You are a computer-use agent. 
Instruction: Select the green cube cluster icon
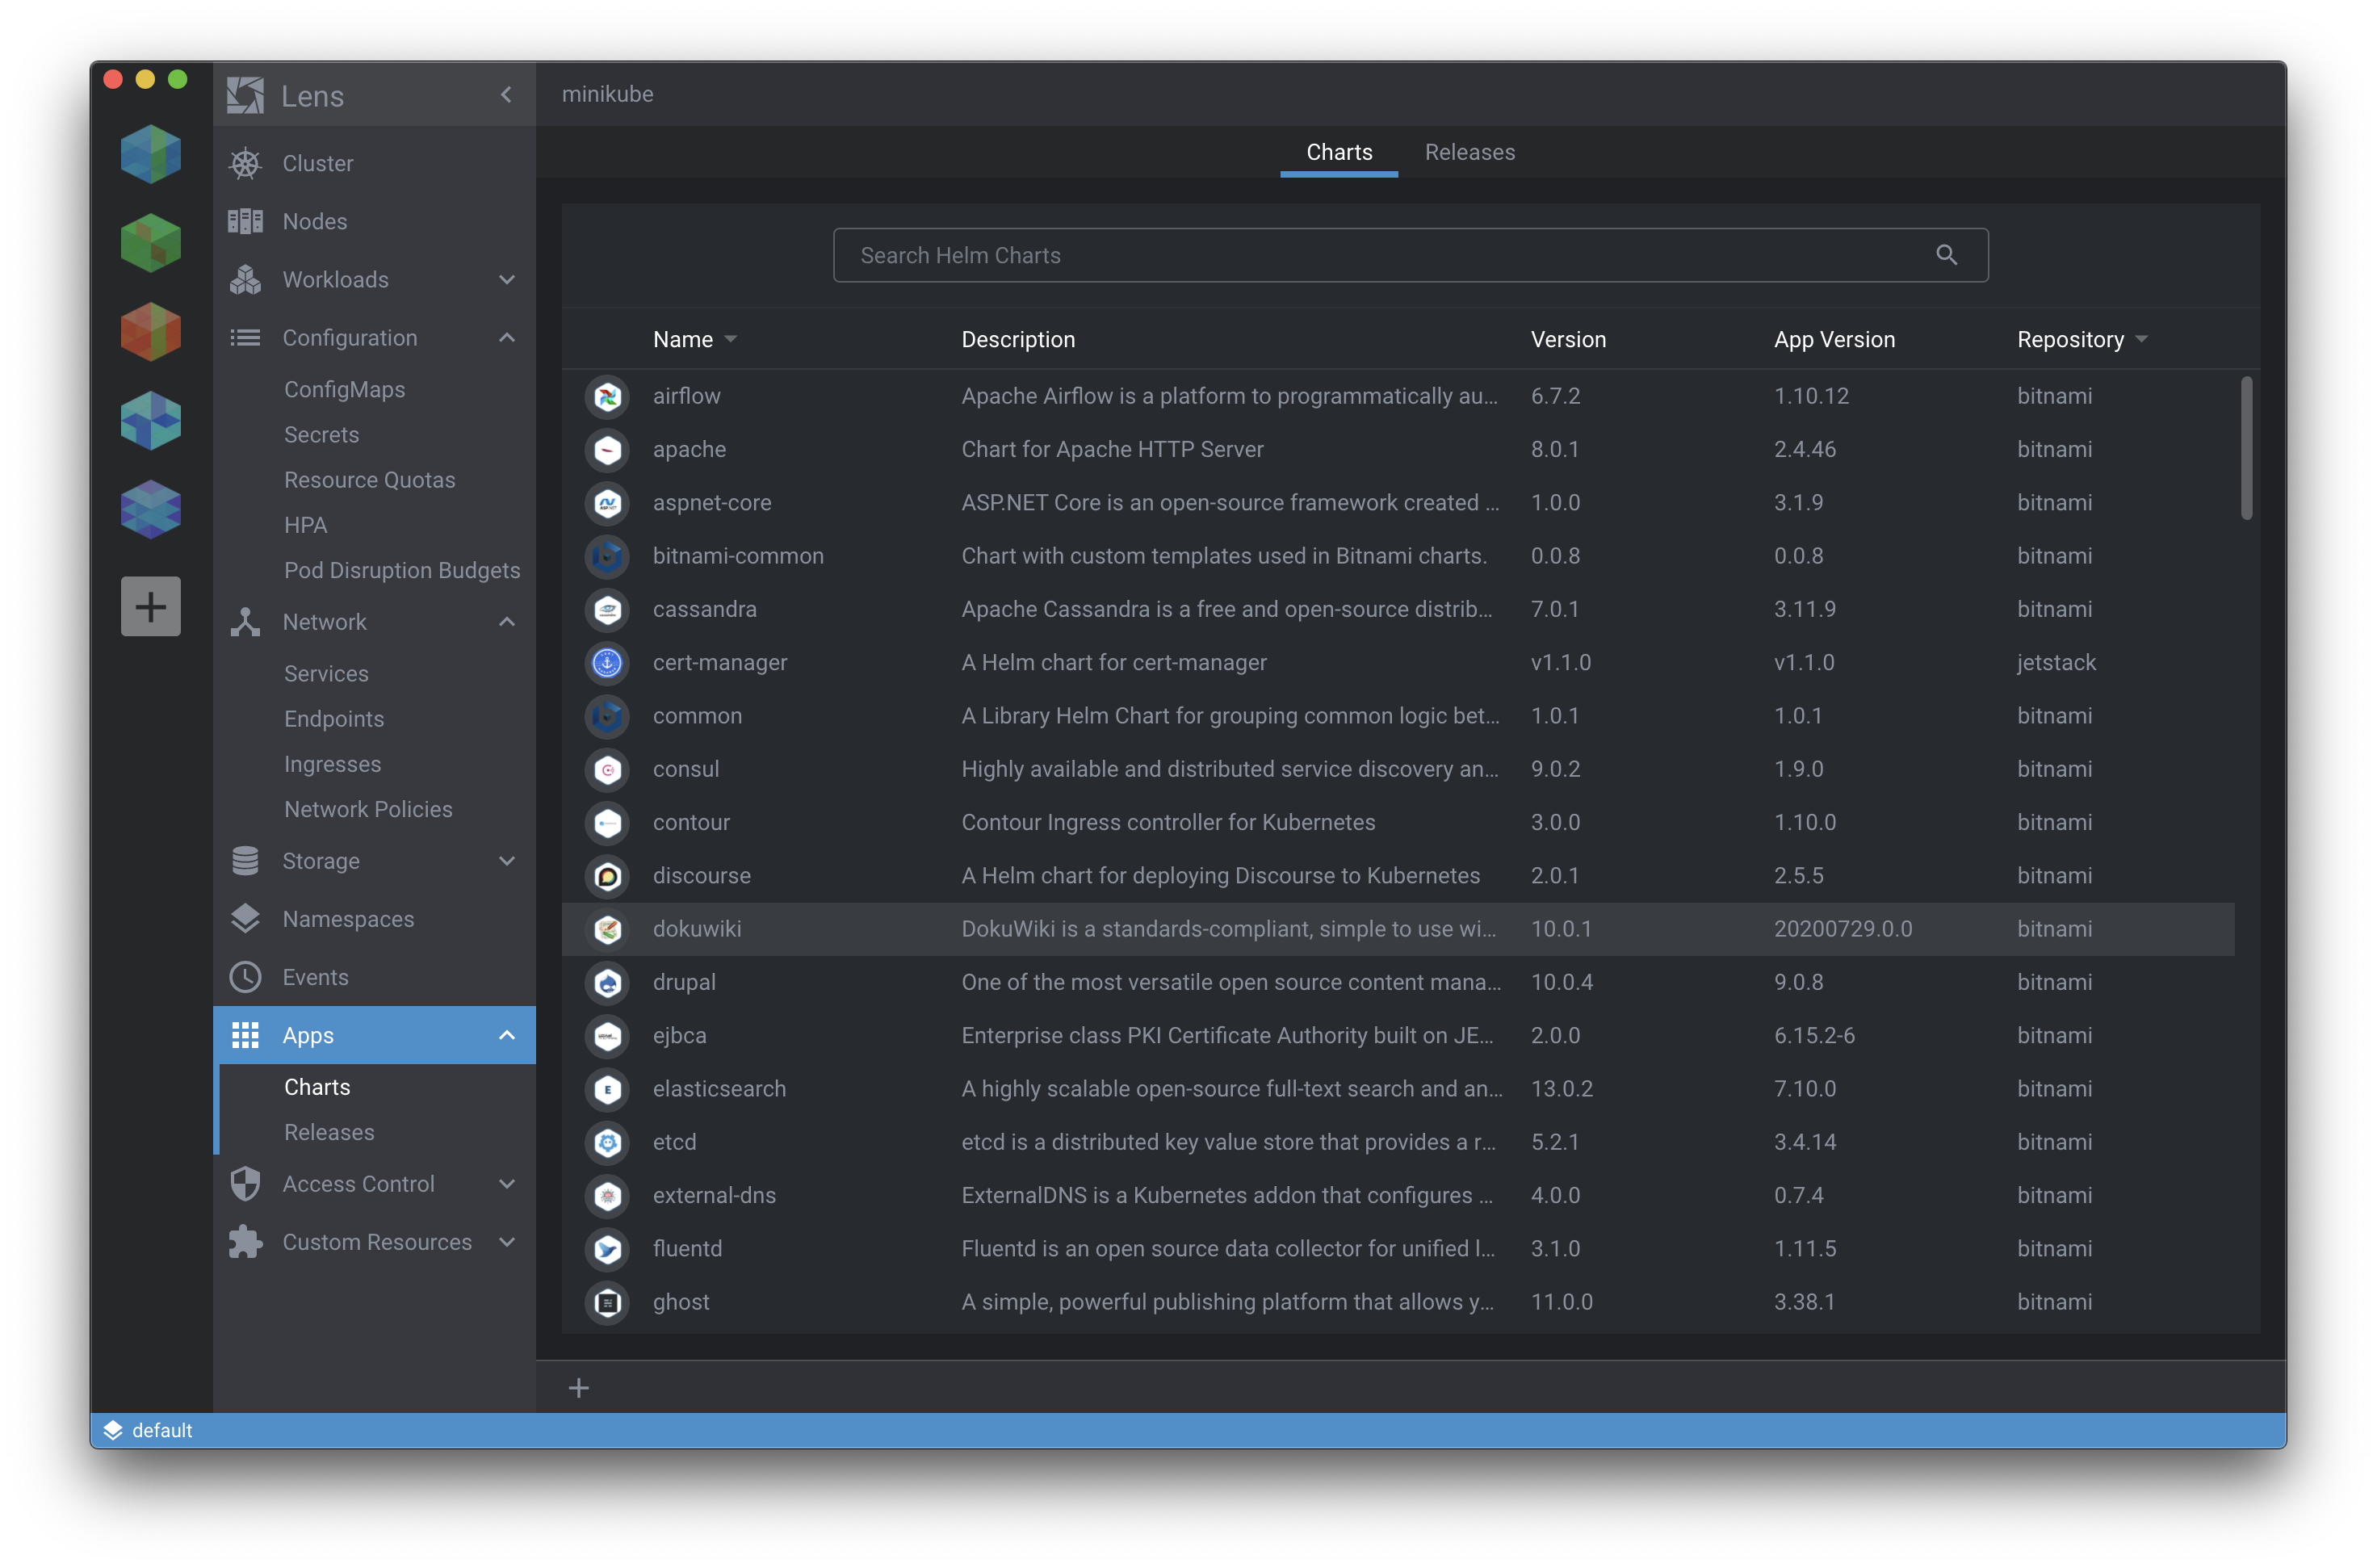point(151,243)
